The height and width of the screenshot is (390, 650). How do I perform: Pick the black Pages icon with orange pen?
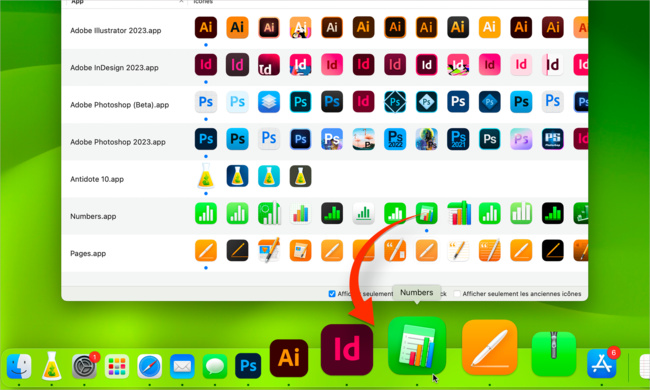[553, 250]
